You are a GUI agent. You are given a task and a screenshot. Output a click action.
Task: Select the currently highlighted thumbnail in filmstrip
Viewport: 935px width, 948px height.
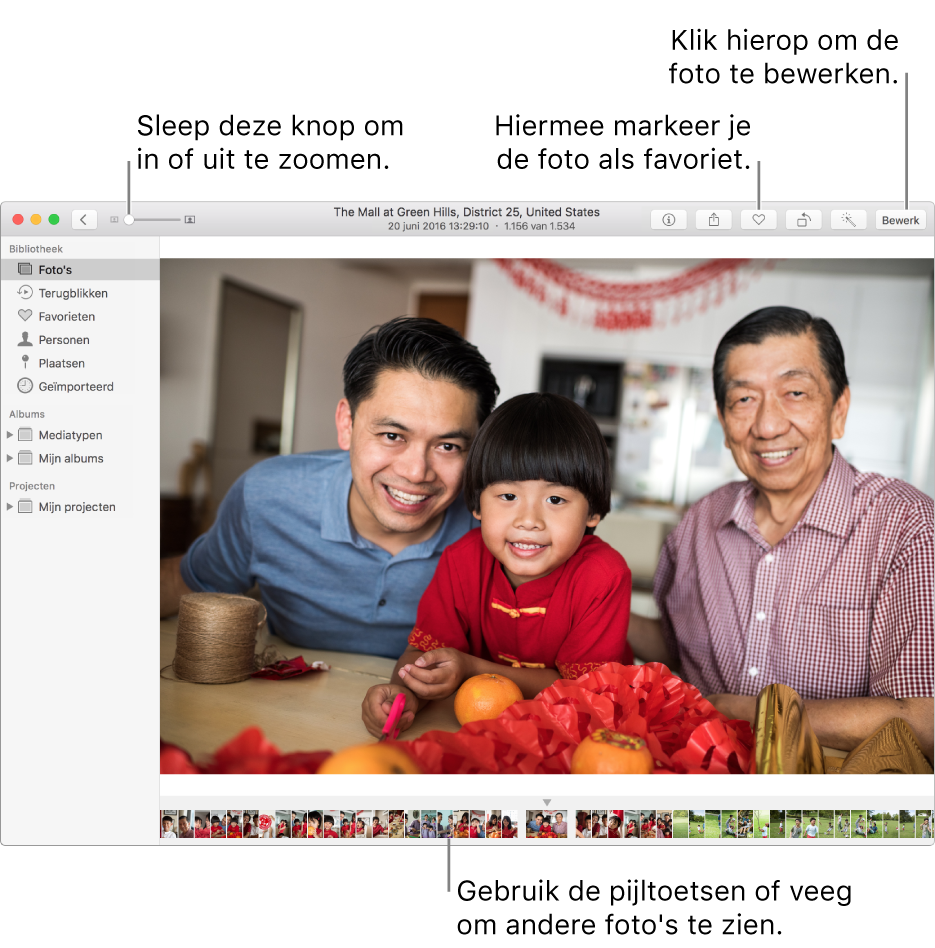[547, 823]
